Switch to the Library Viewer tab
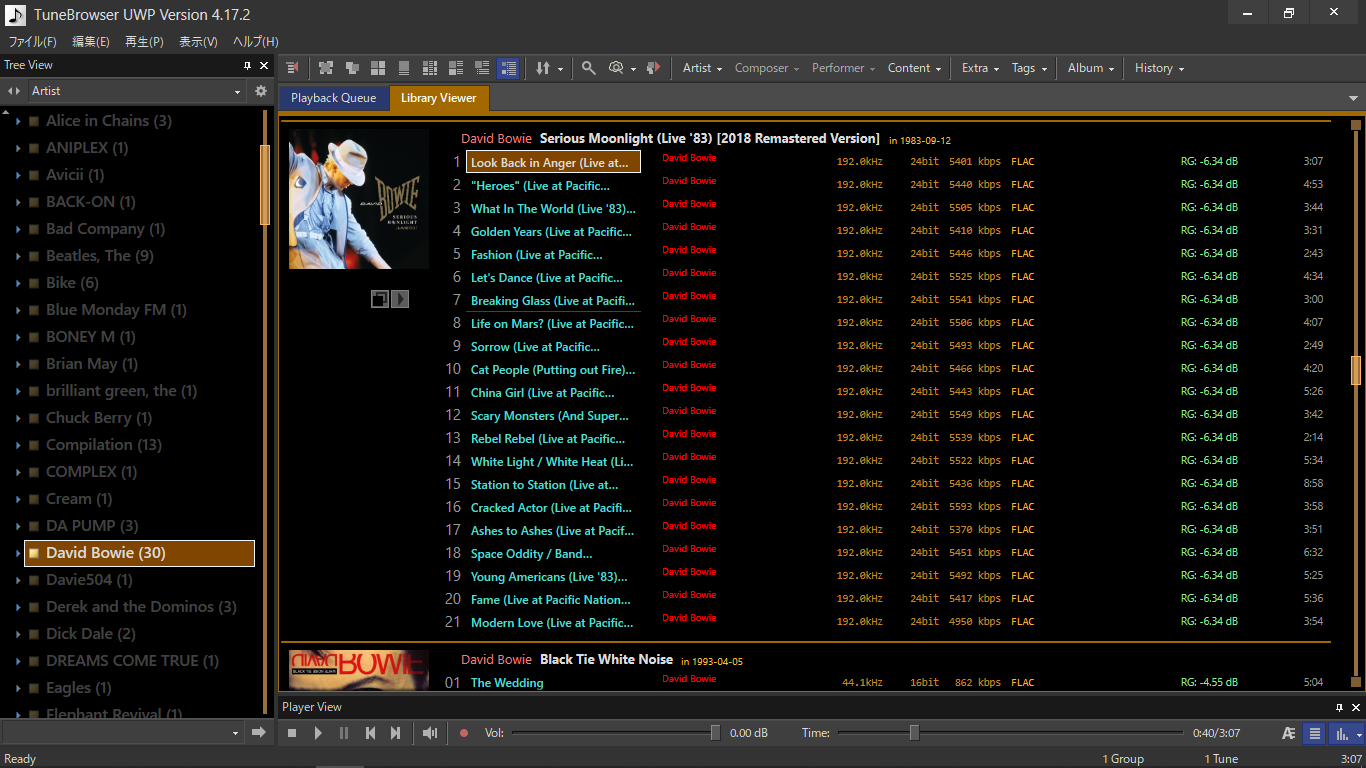This screenshot has height=768, width=1366. pos(439,98)
